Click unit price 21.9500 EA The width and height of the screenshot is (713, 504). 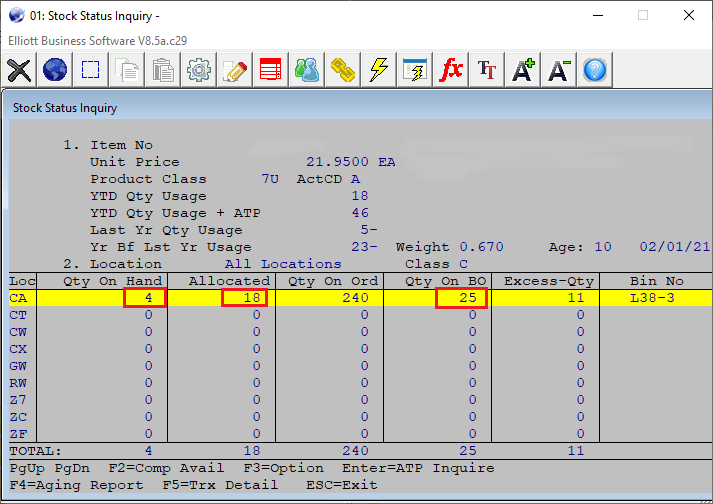pos(351,162)
